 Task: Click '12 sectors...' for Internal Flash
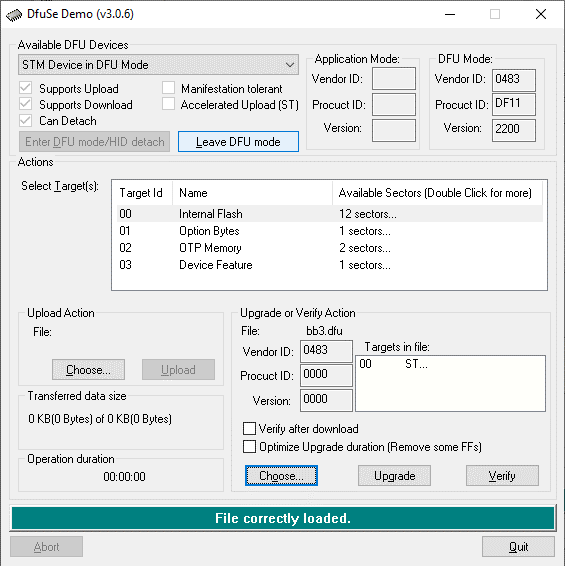click(x=368, y=214)
